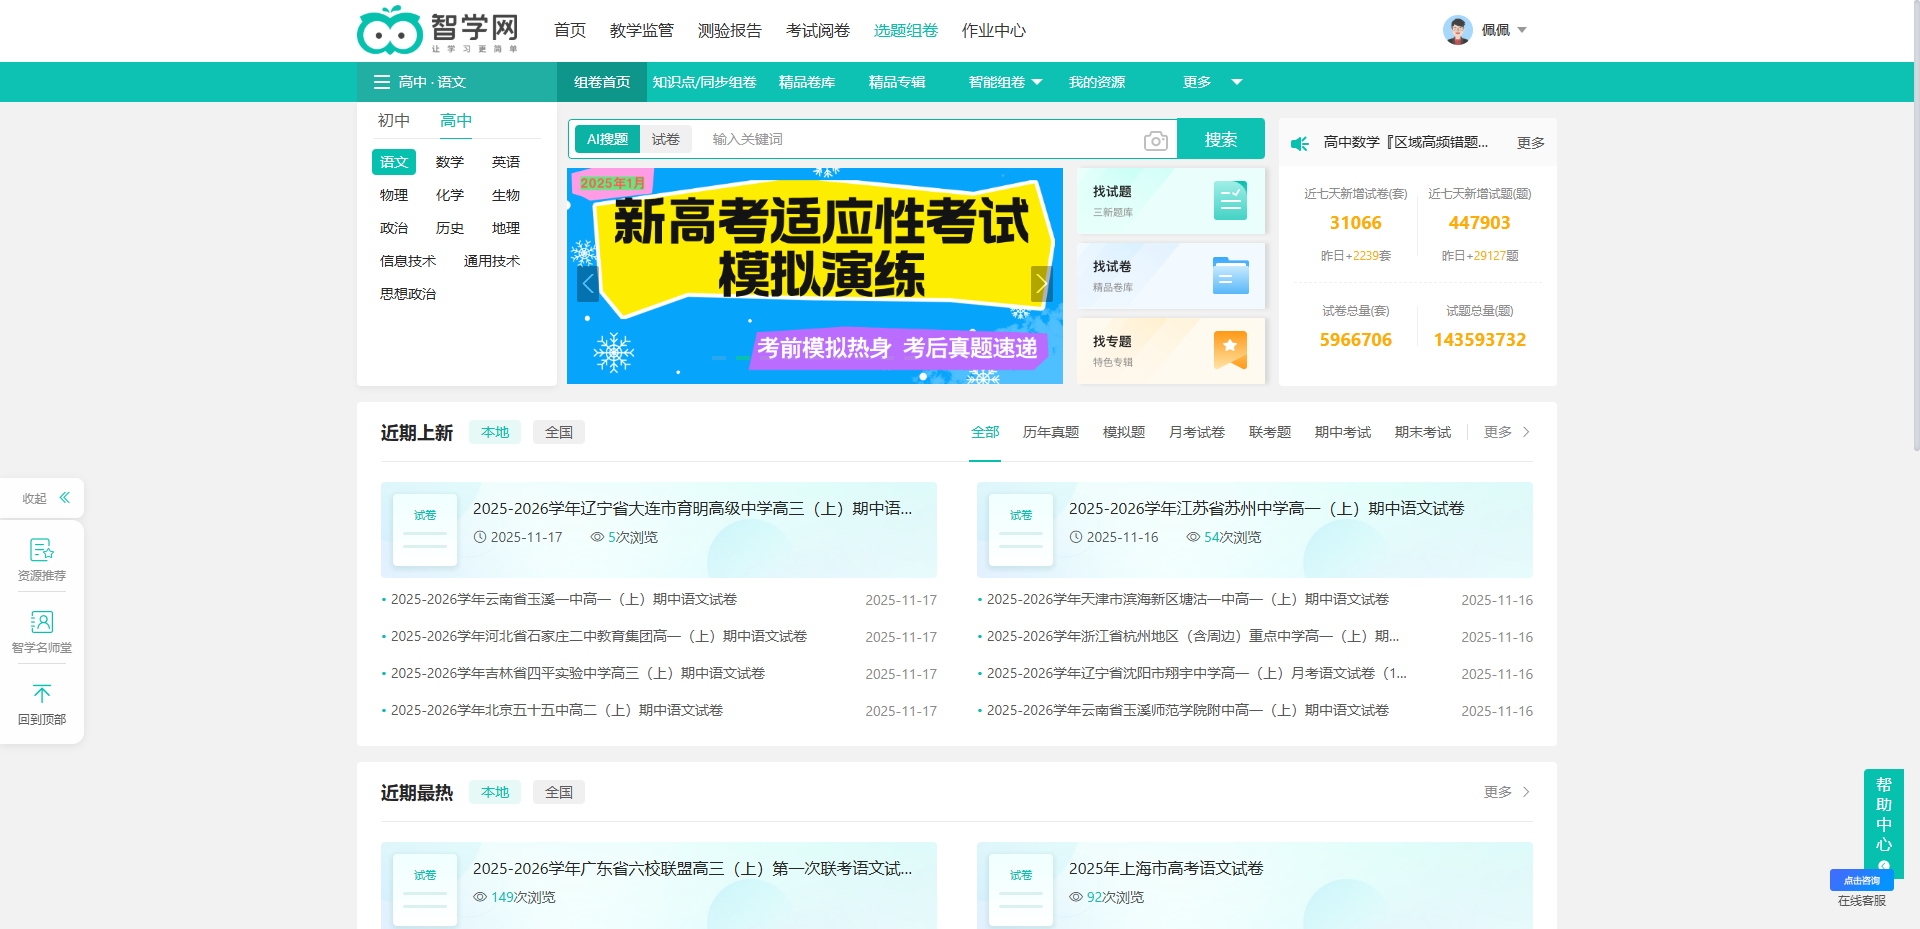
Task: Click the announcement speaker icon
Action: (x=1300, y=143)
